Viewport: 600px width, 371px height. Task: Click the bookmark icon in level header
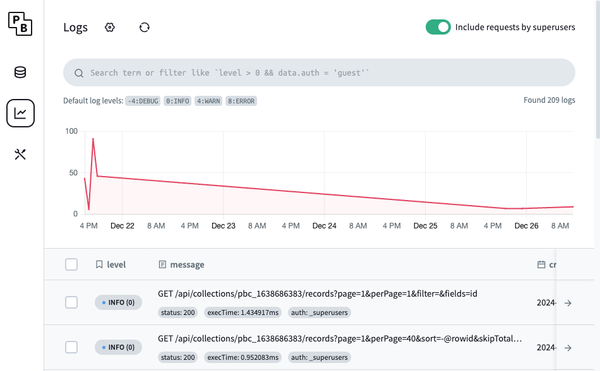click(99, 265)
